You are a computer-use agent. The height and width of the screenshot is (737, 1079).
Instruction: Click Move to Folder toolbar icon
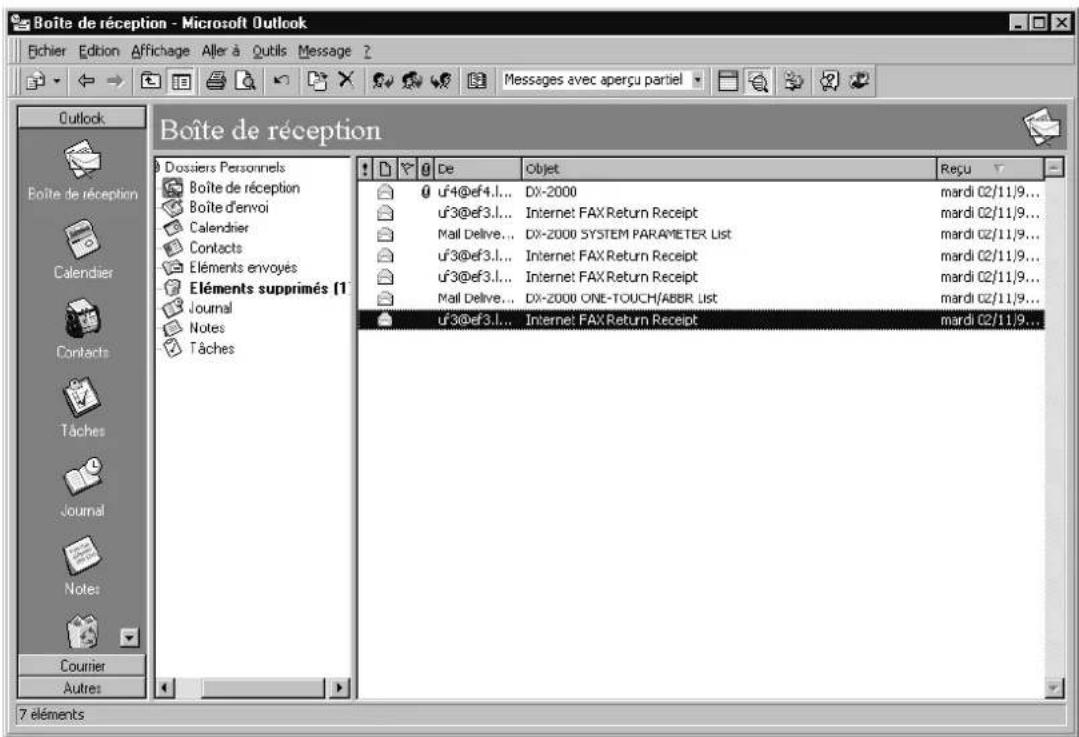(x=317, y=81)
